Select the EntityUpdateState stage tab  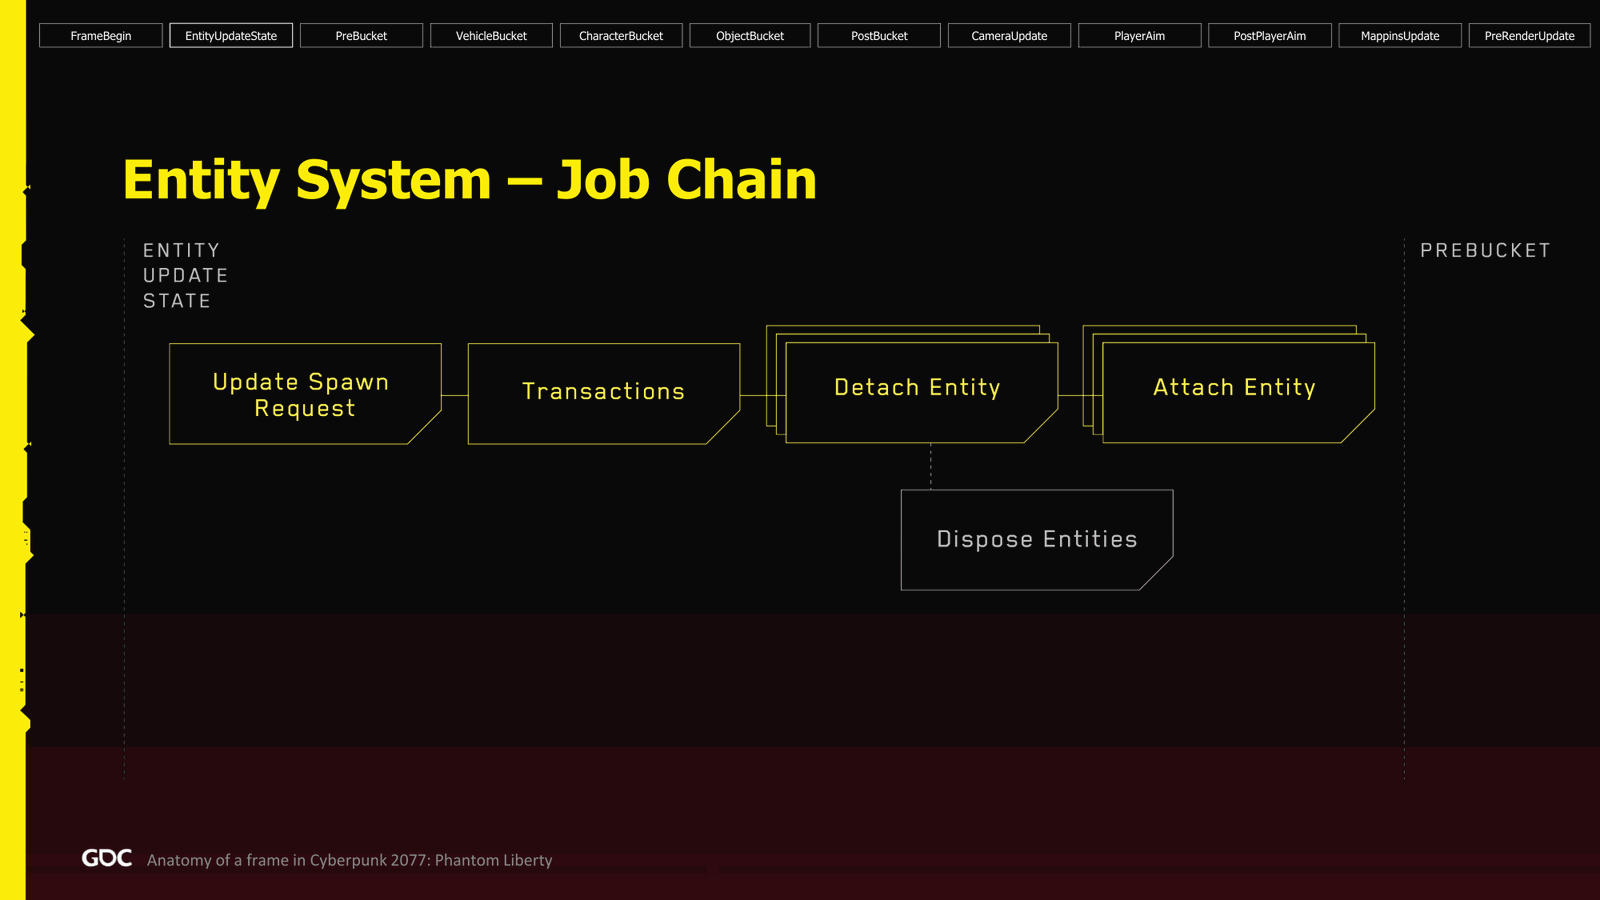(231, 36)
